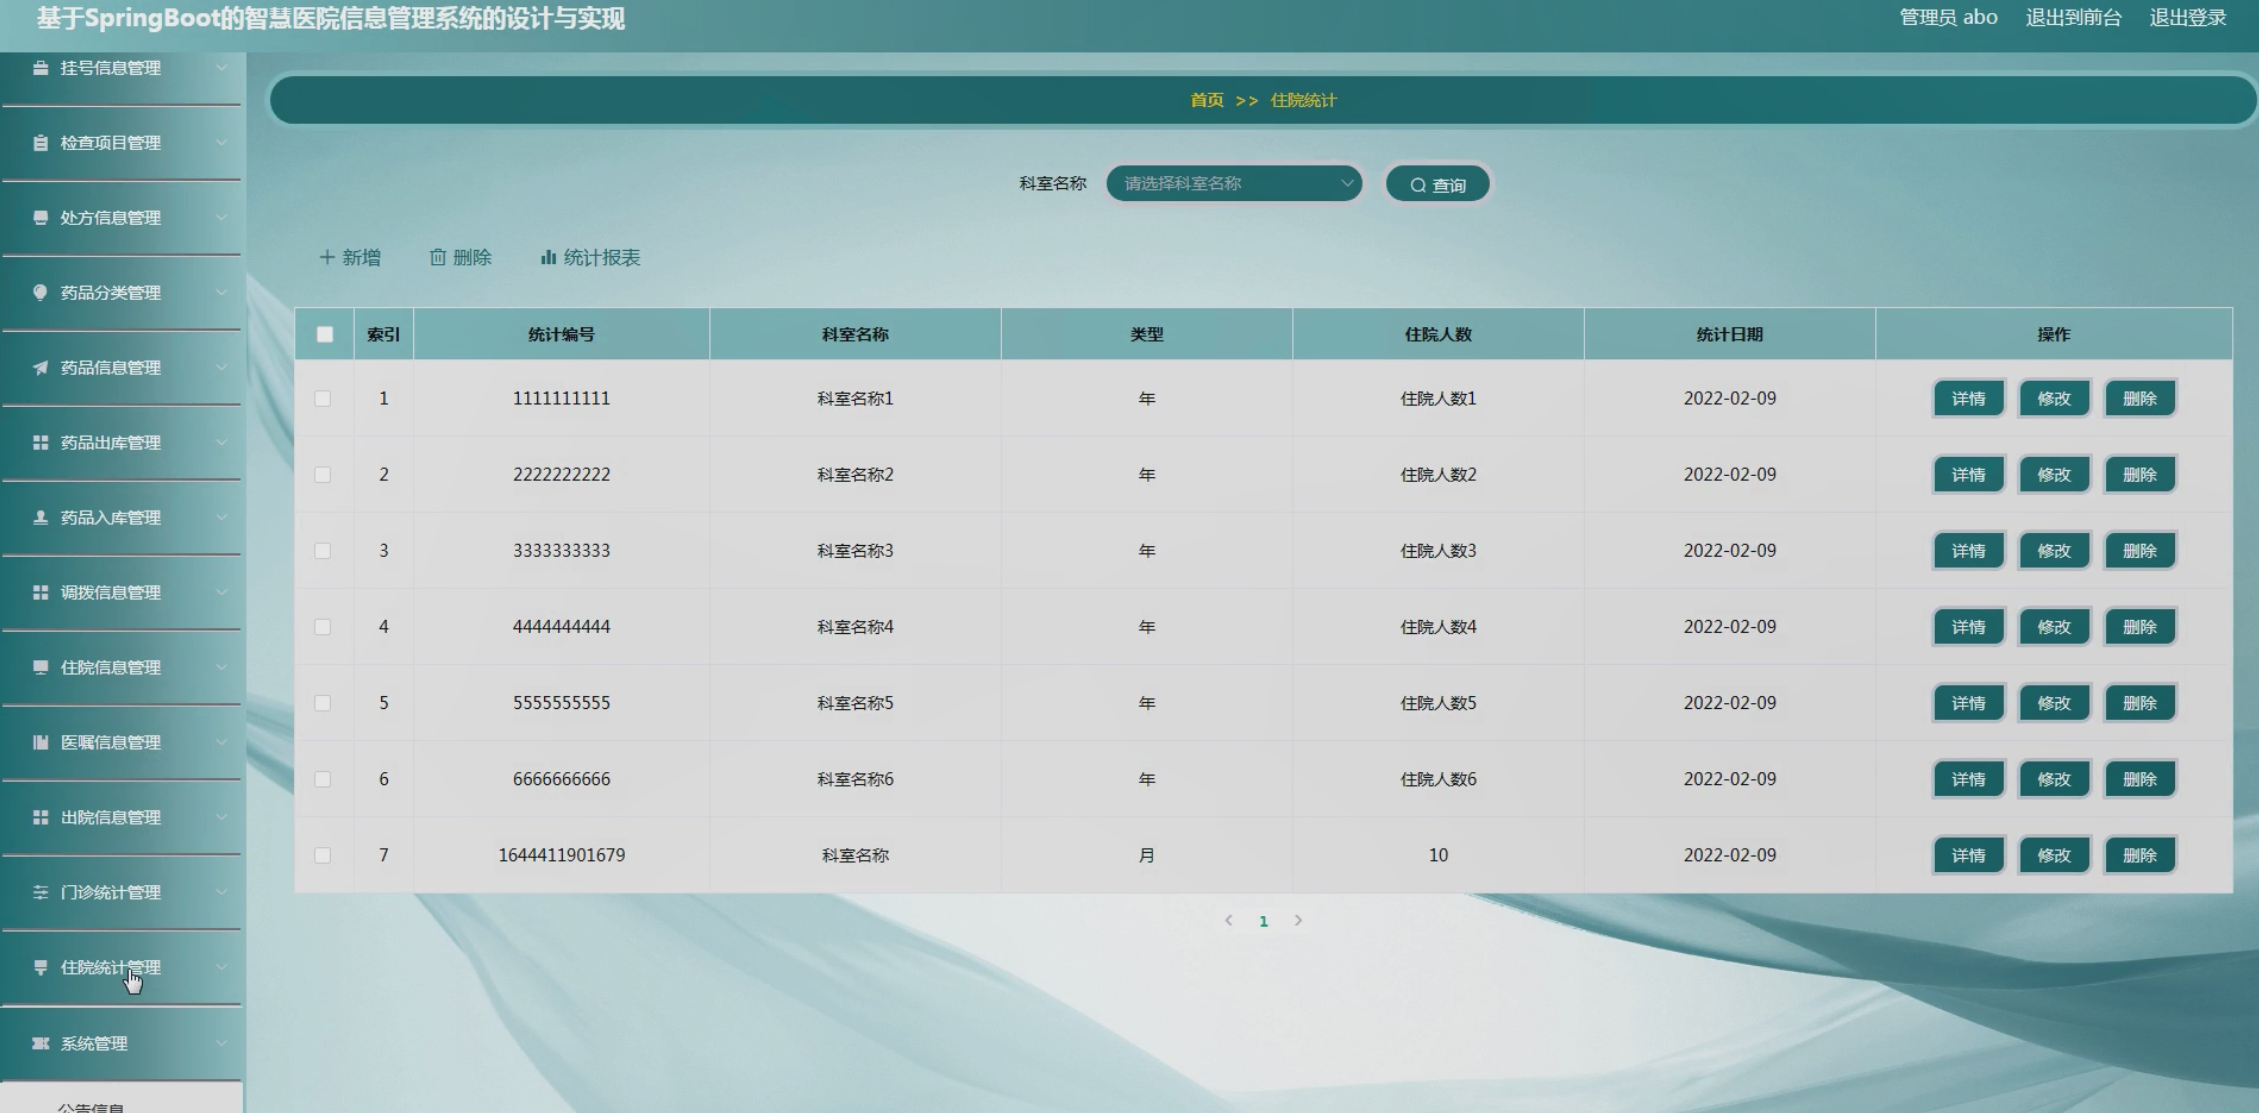The height and width of the screenshot is (1113, 2259).
Task: Click 修改 button for 科室名称5 row
Action: coord(2054,703)
